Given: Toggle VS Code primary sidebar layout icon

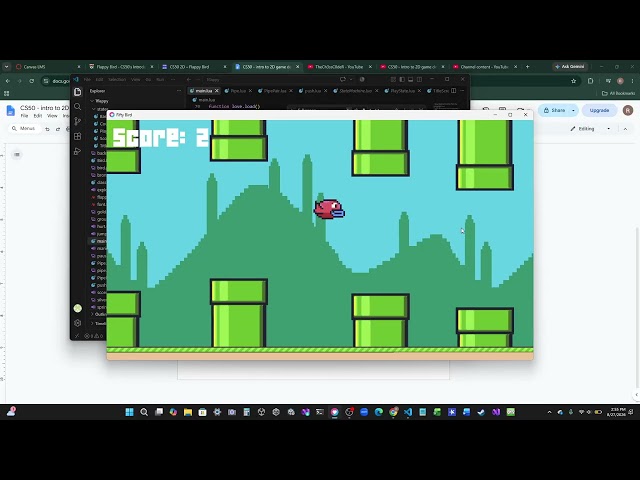Looking at the screenshot, I should [x=402, y=79].
